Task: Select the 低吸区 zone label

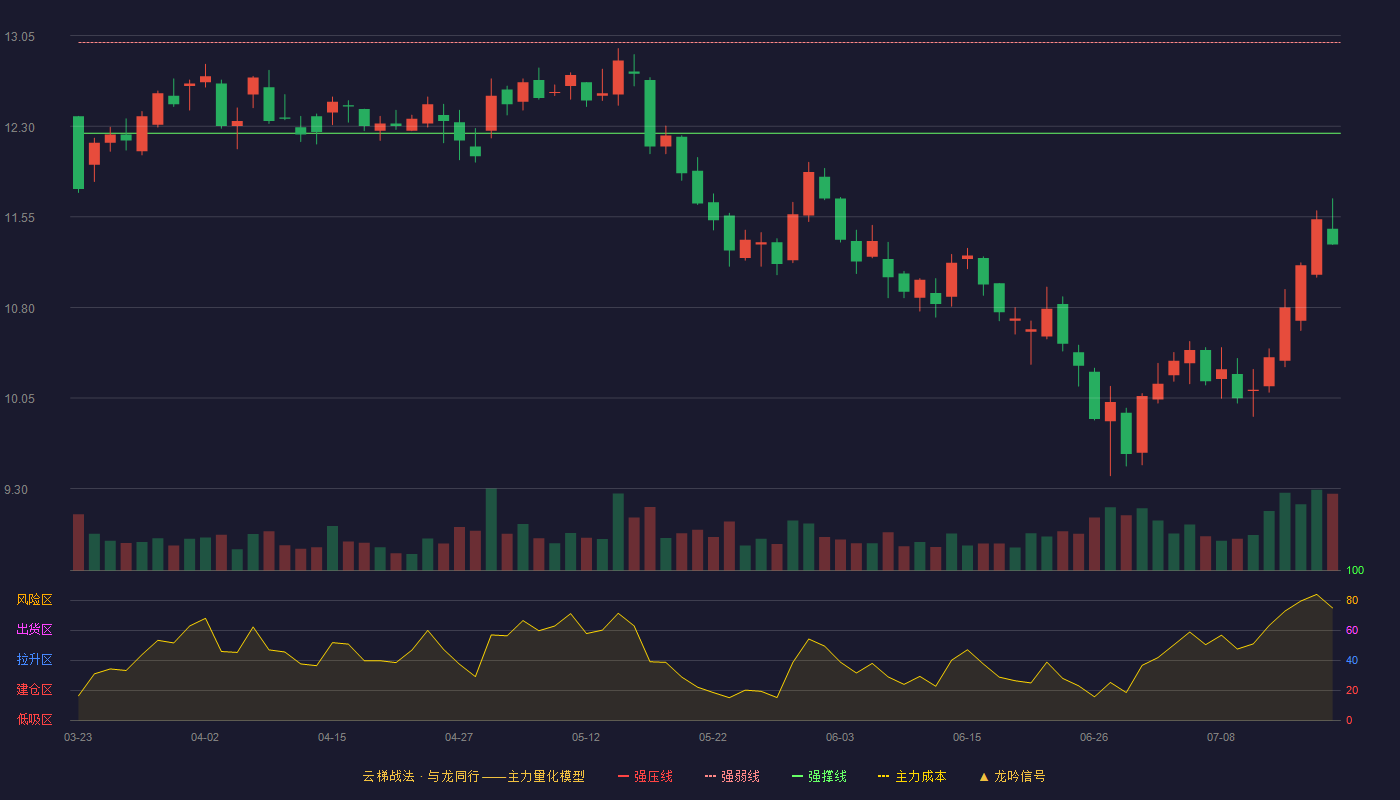Action: [x=34, y=720]
